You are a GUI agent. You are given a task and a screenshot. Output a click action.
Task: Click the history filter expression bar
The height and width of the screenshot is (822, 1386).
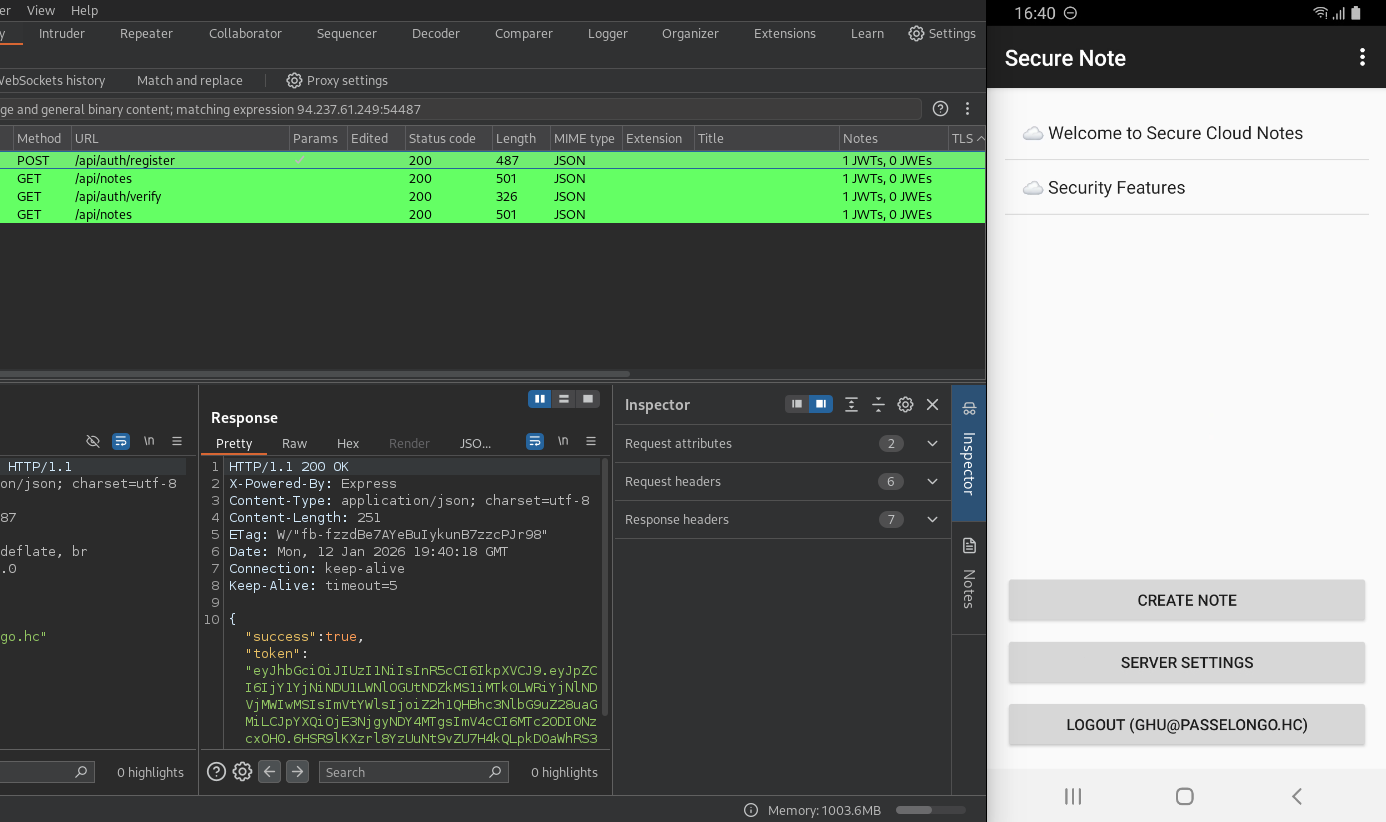click(x=461, y=109)
